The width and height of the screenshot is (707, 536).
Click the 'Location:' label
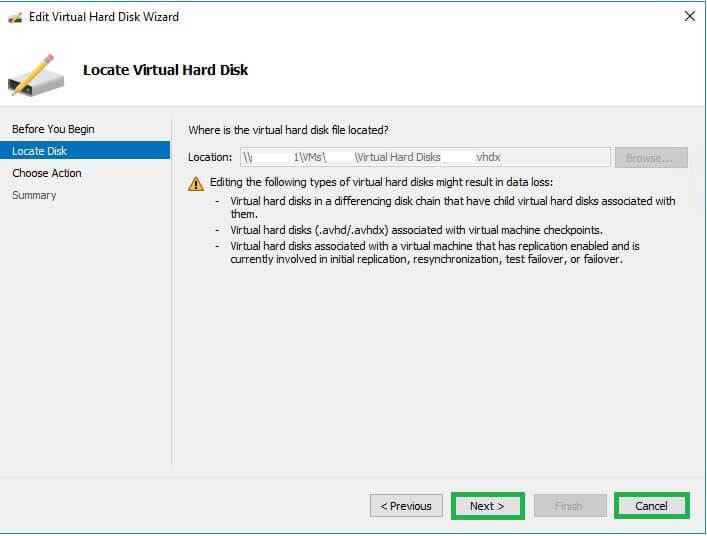click(x=210, y=157)
